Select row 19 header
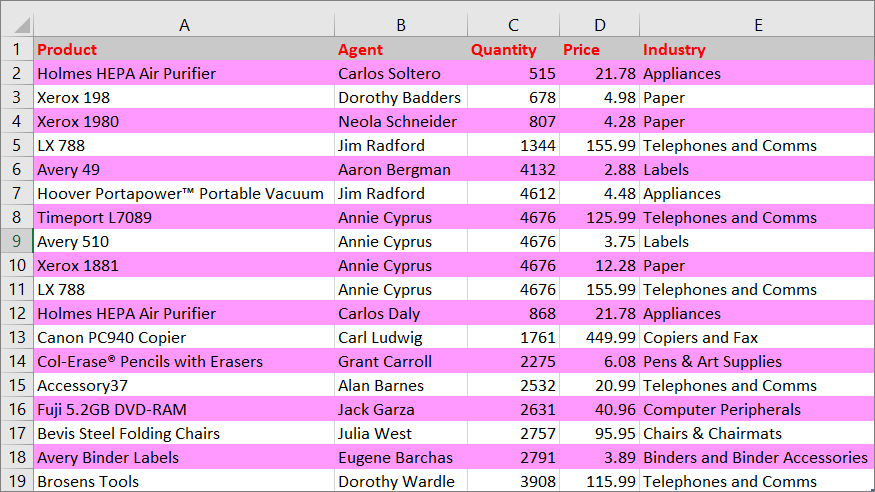The image size is (875, 492). 17,481
